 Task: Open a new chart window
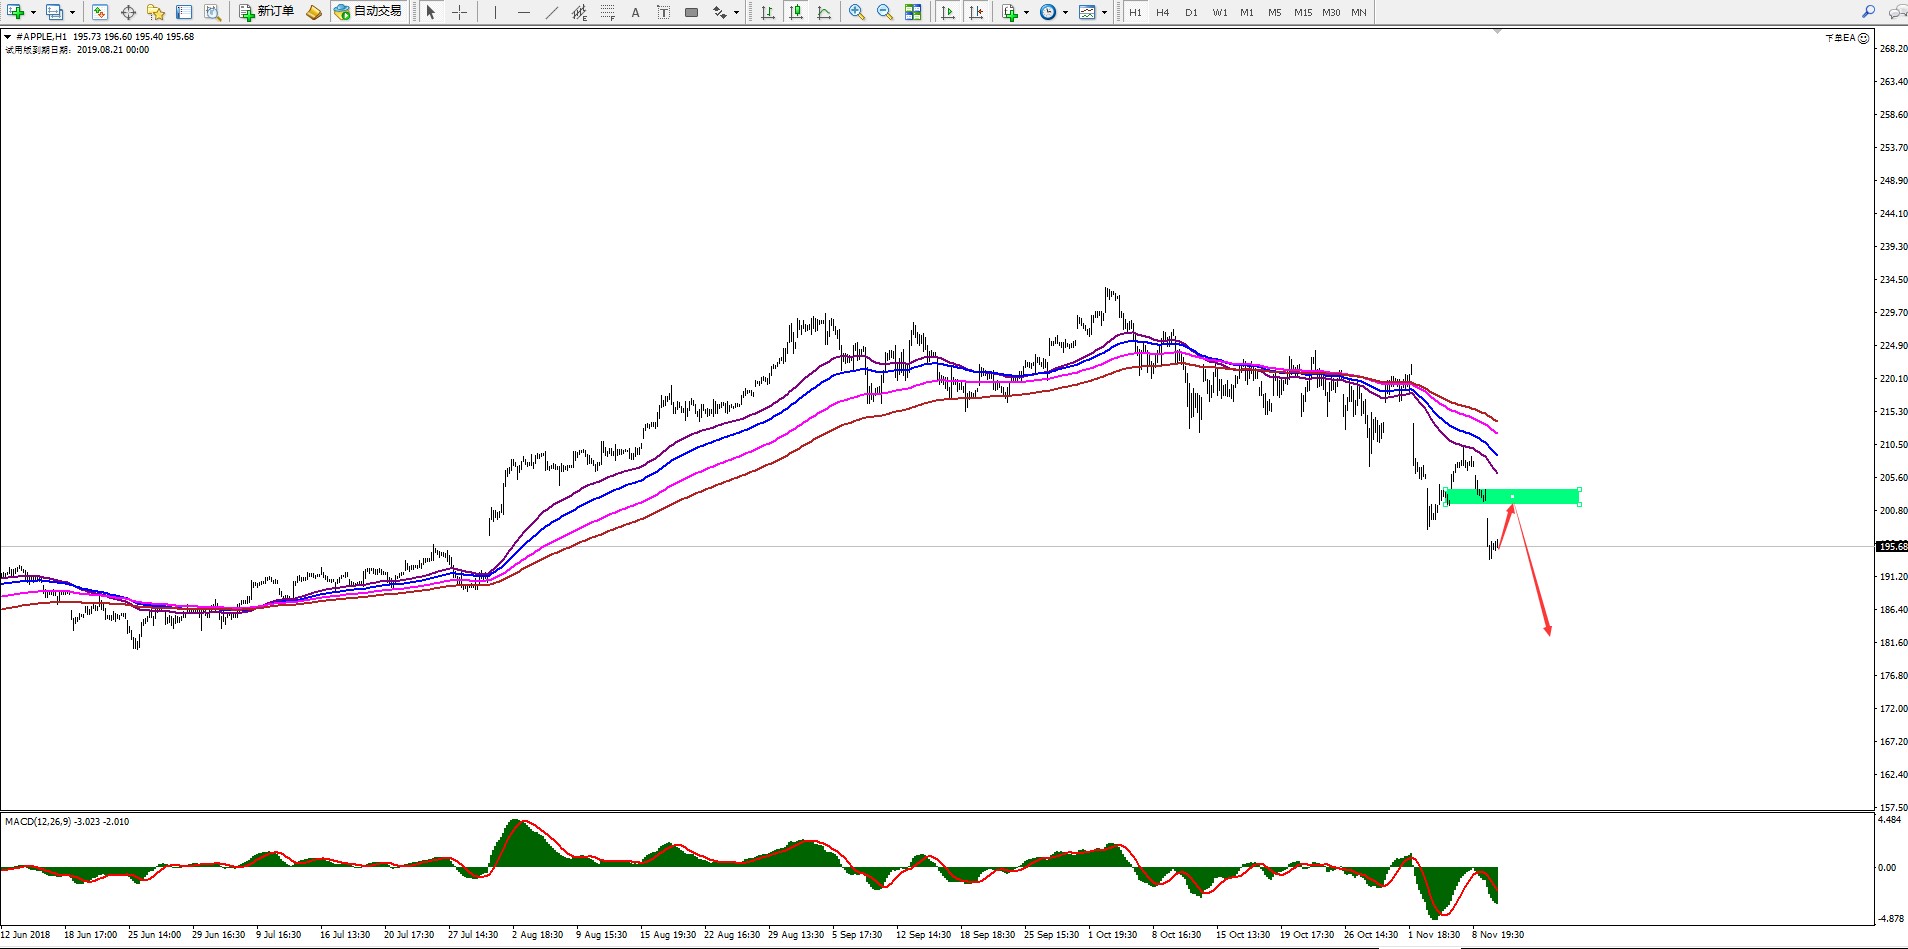click(x=15, y=12)
